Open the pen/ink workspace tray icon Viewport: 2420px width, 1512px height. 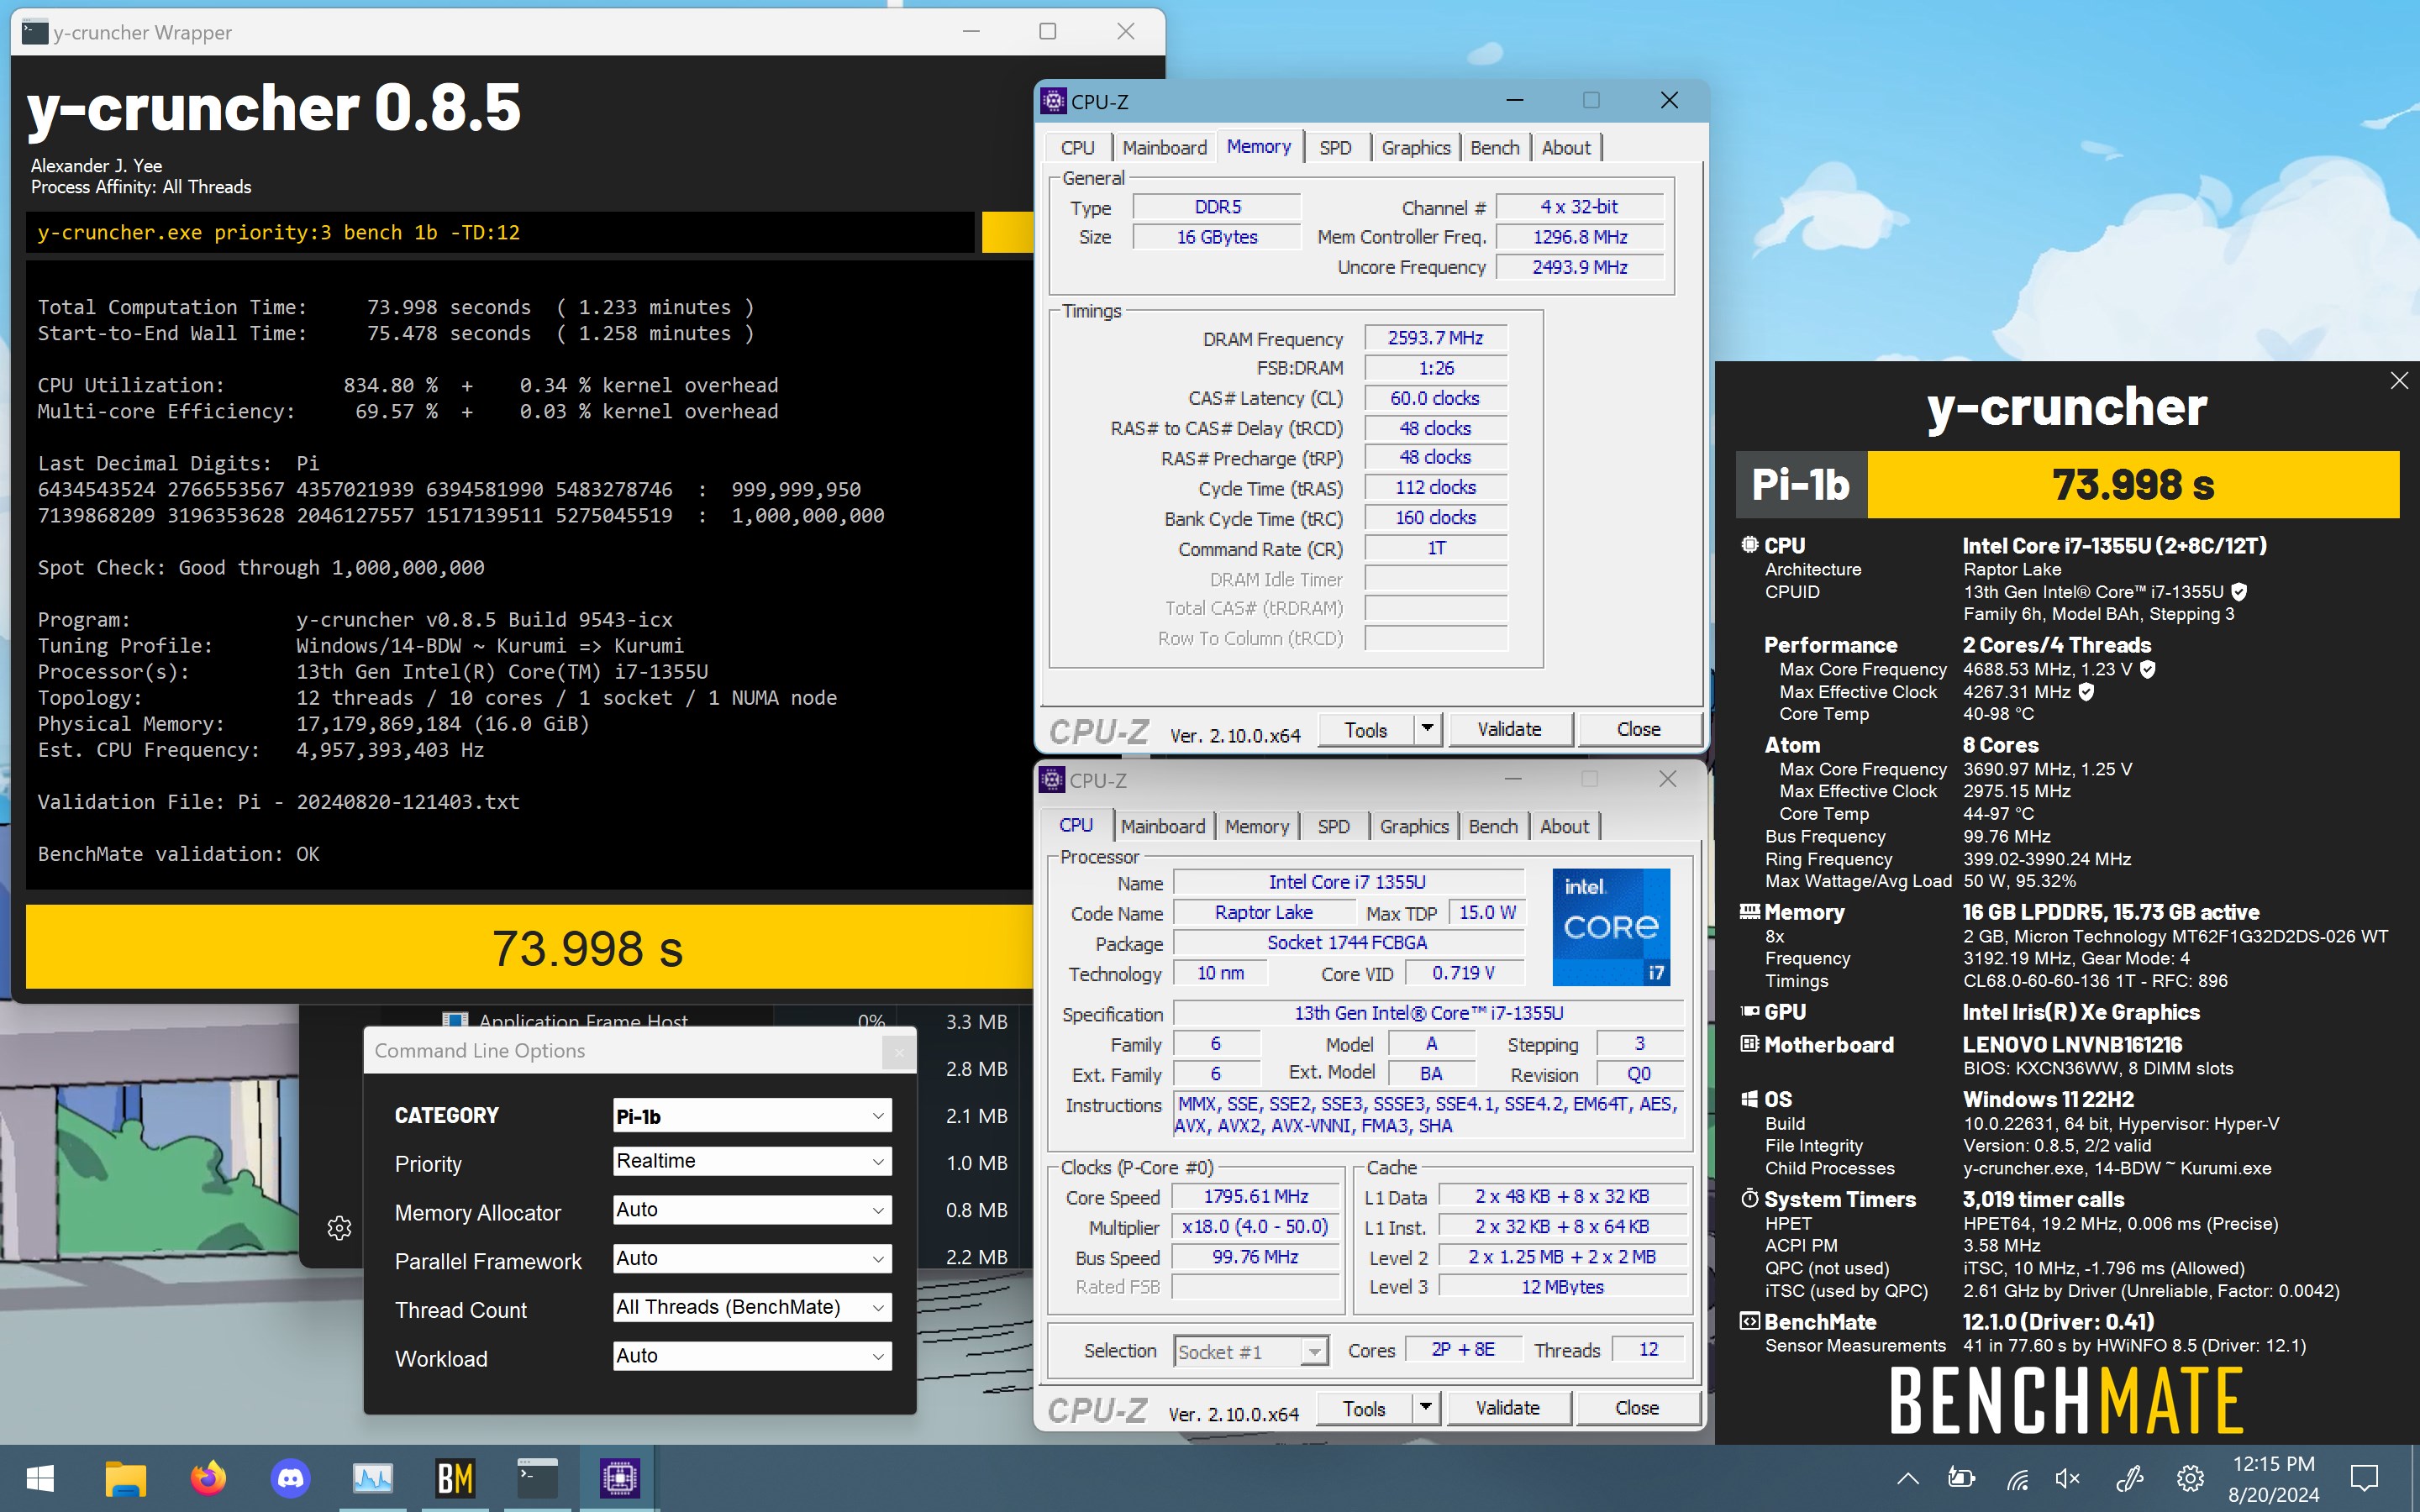pyautogui.click(x=2131, y=1478)
